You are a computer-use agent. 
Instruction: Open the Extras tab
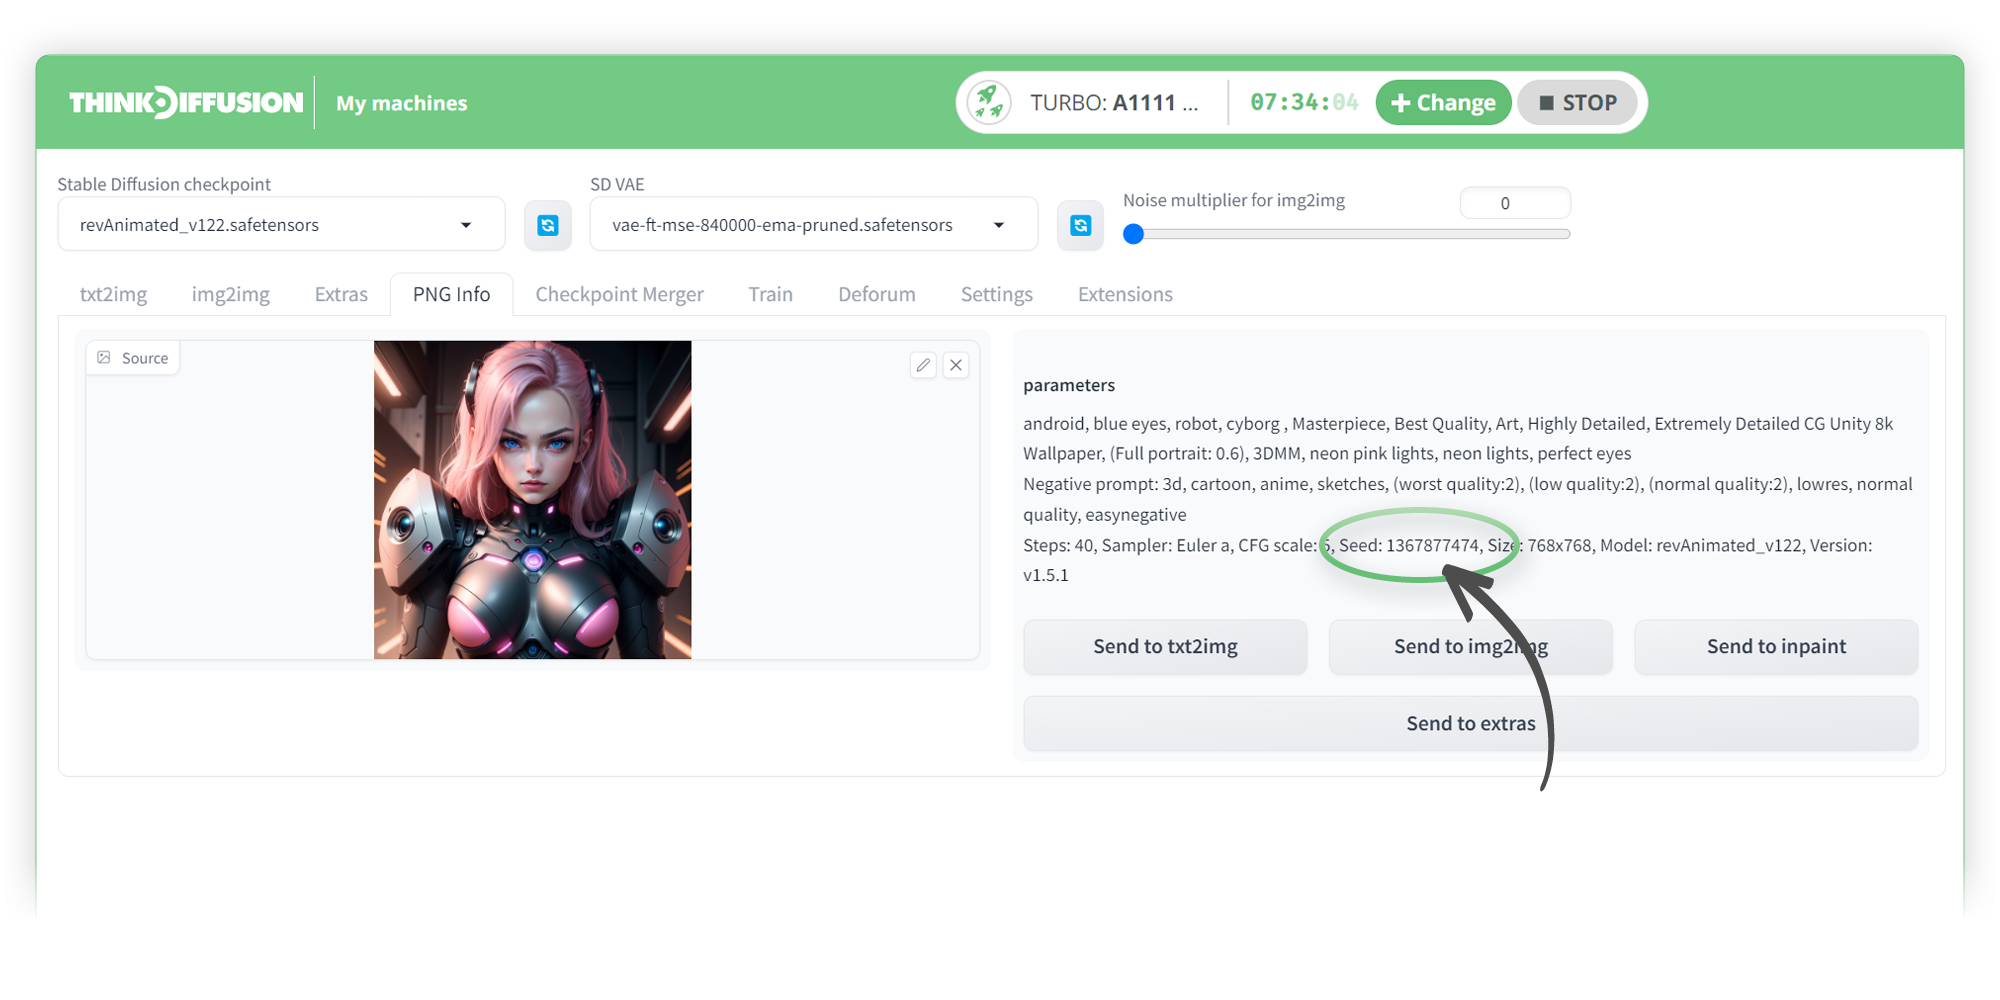[x=341, y=294]
